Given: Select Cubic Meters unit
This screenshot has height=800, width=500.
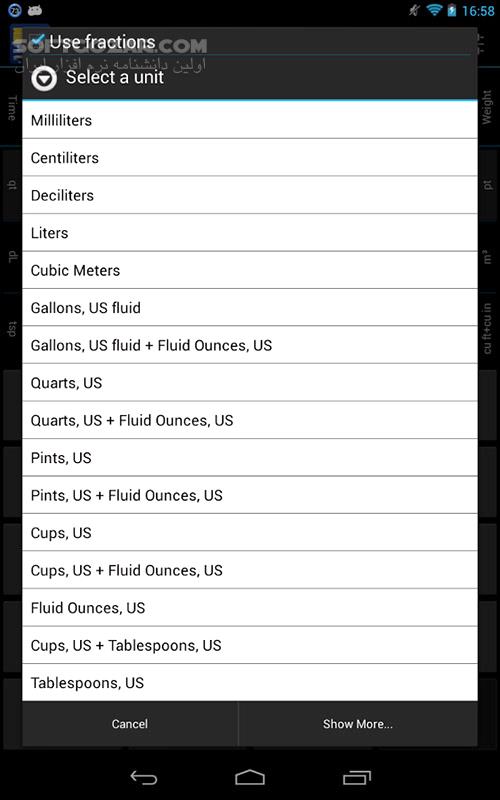Looking at the screenshot, I should pos(249,270).
